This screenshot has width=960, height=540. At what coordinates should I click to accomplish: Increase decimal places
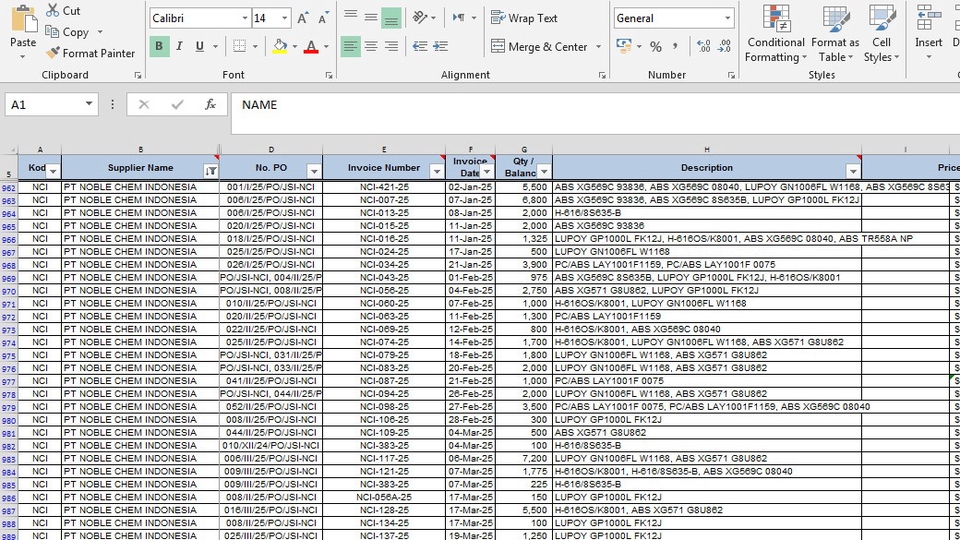[703, 47]
